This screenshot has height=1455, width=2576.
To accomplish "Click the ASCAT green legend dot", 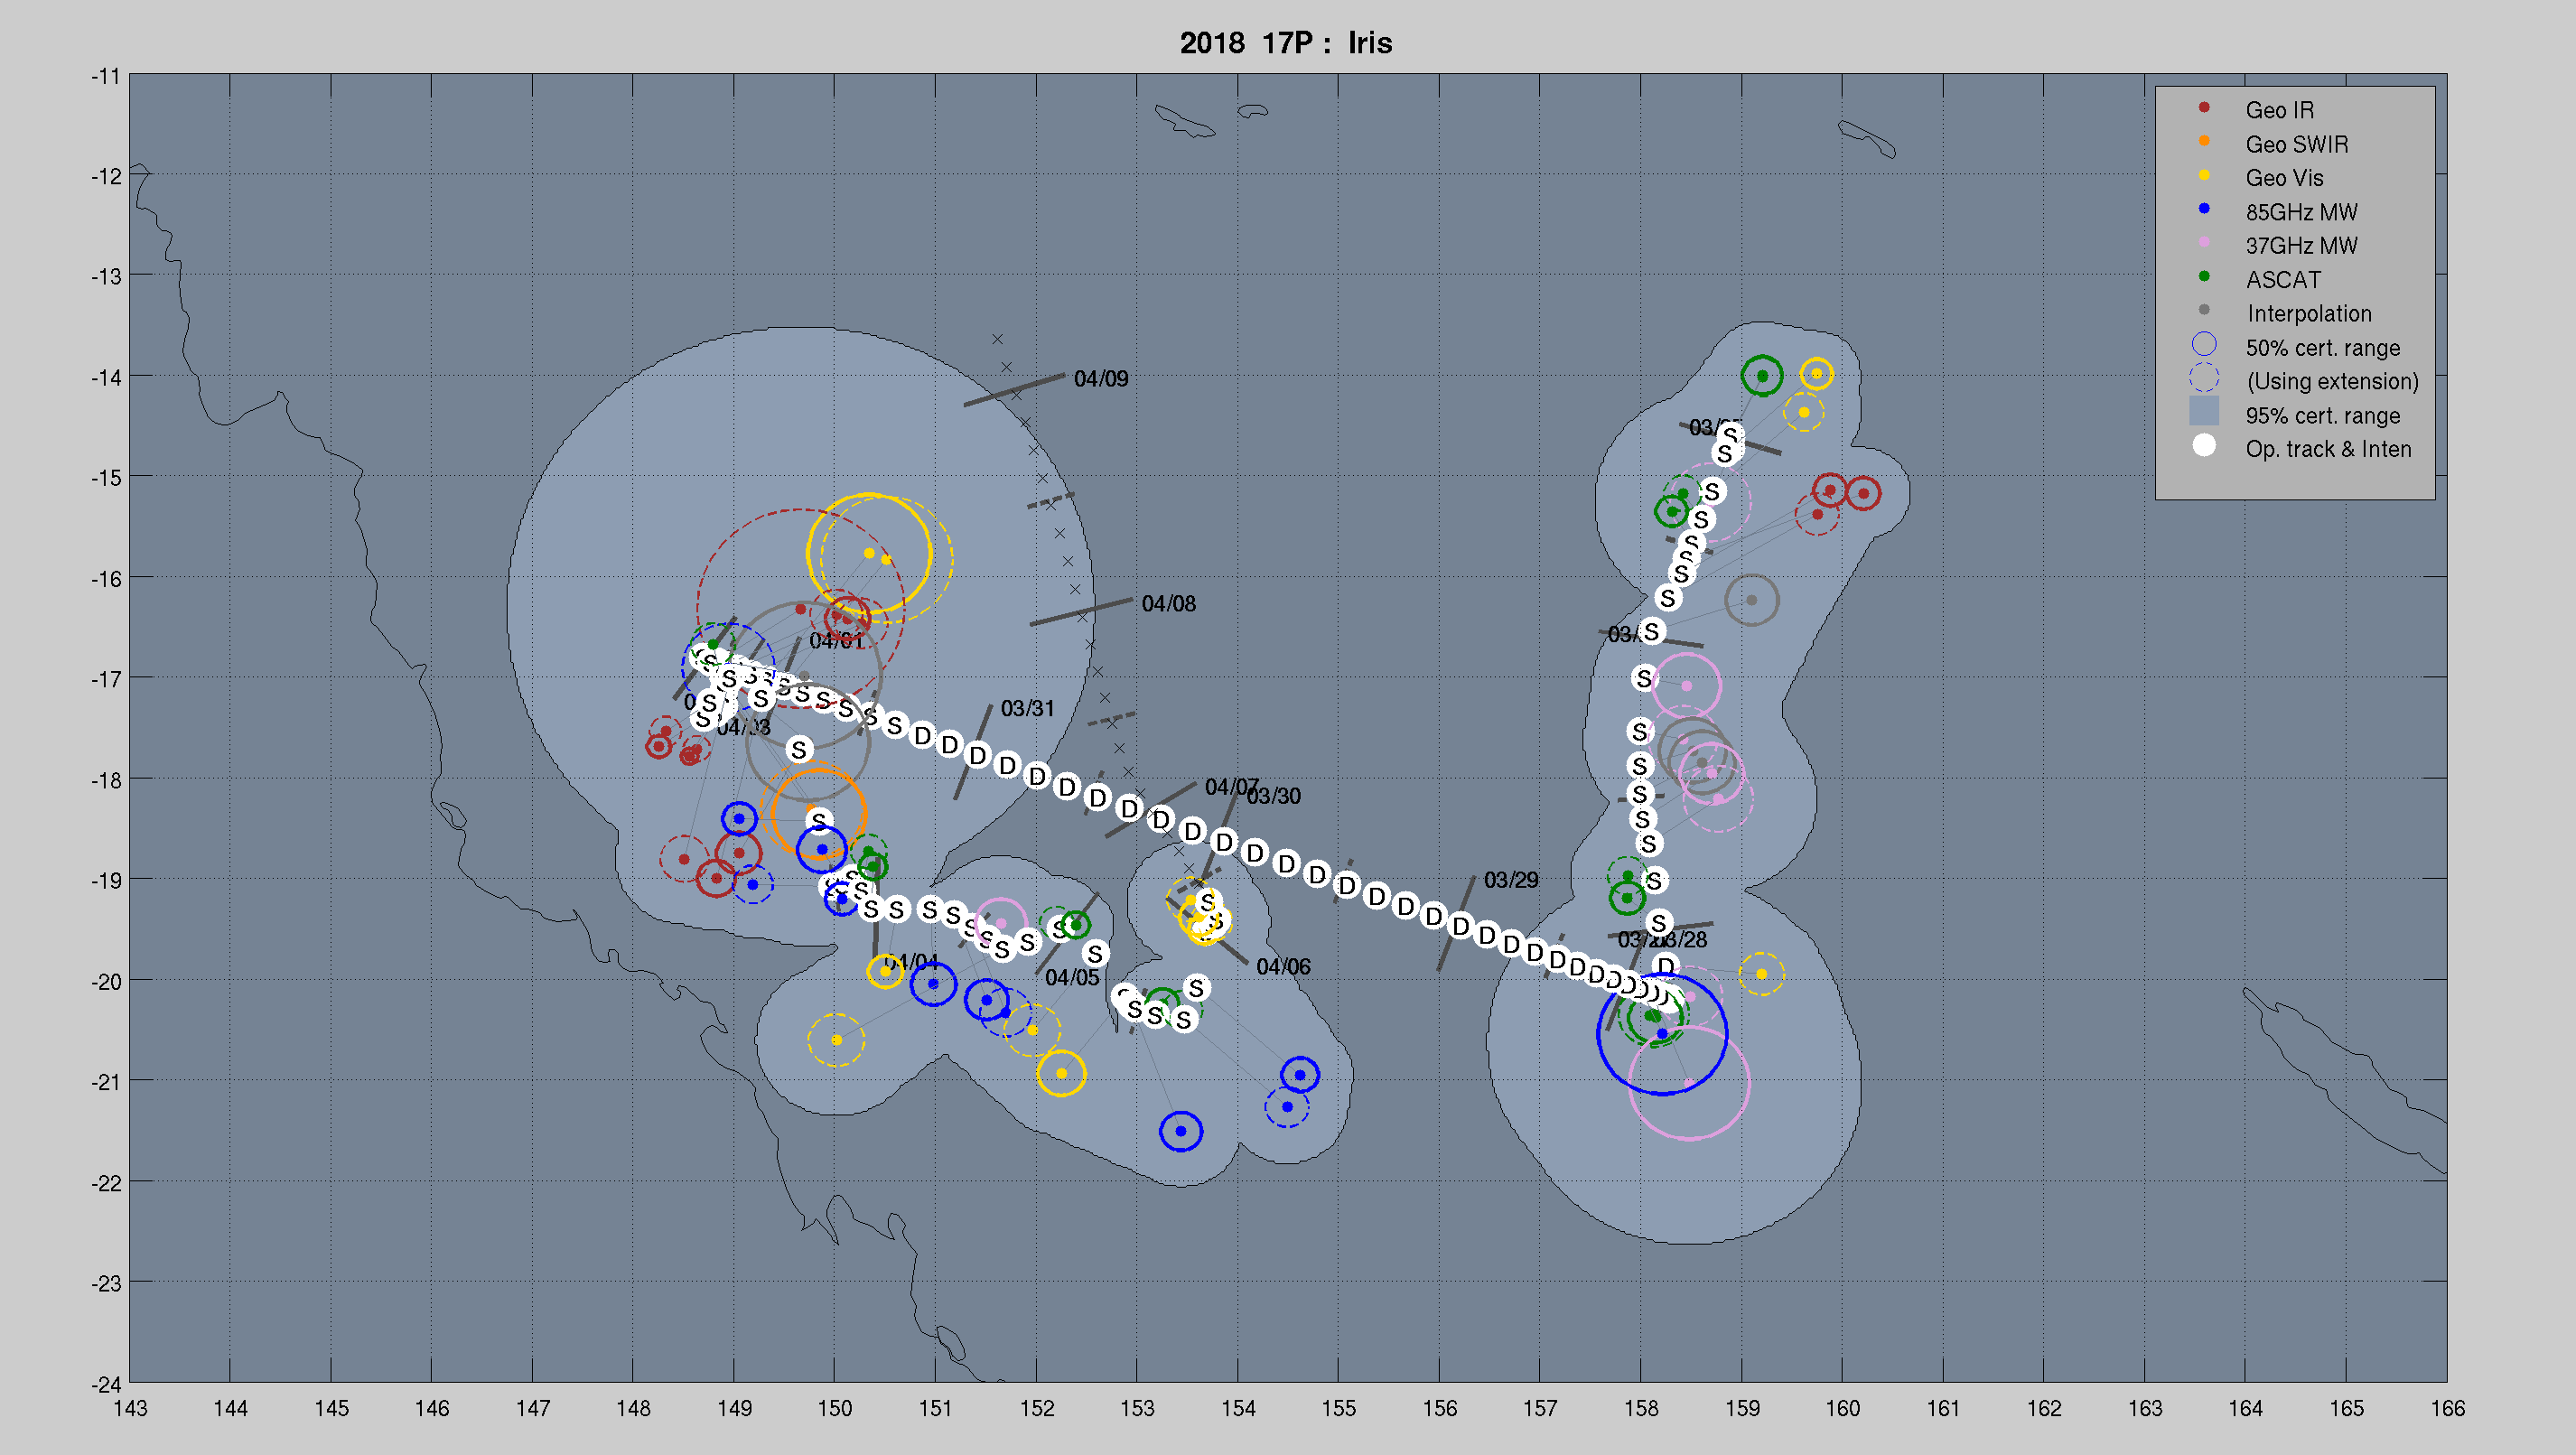I will tap(2204, 277).
